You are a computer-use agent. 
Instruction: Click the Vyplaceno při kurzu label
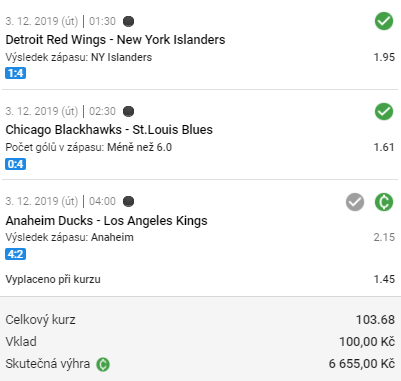click(x=53, y=279)
